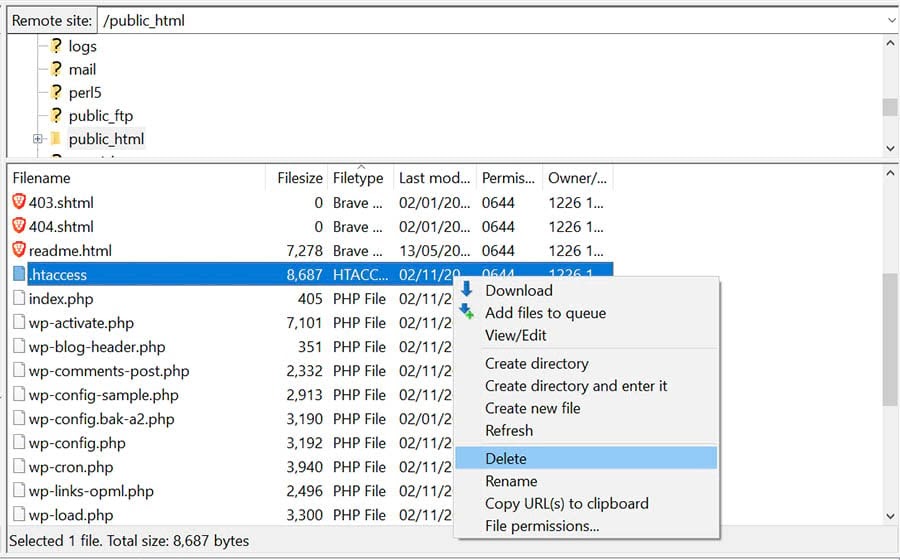Click Add files to queue

coord(545,313)
